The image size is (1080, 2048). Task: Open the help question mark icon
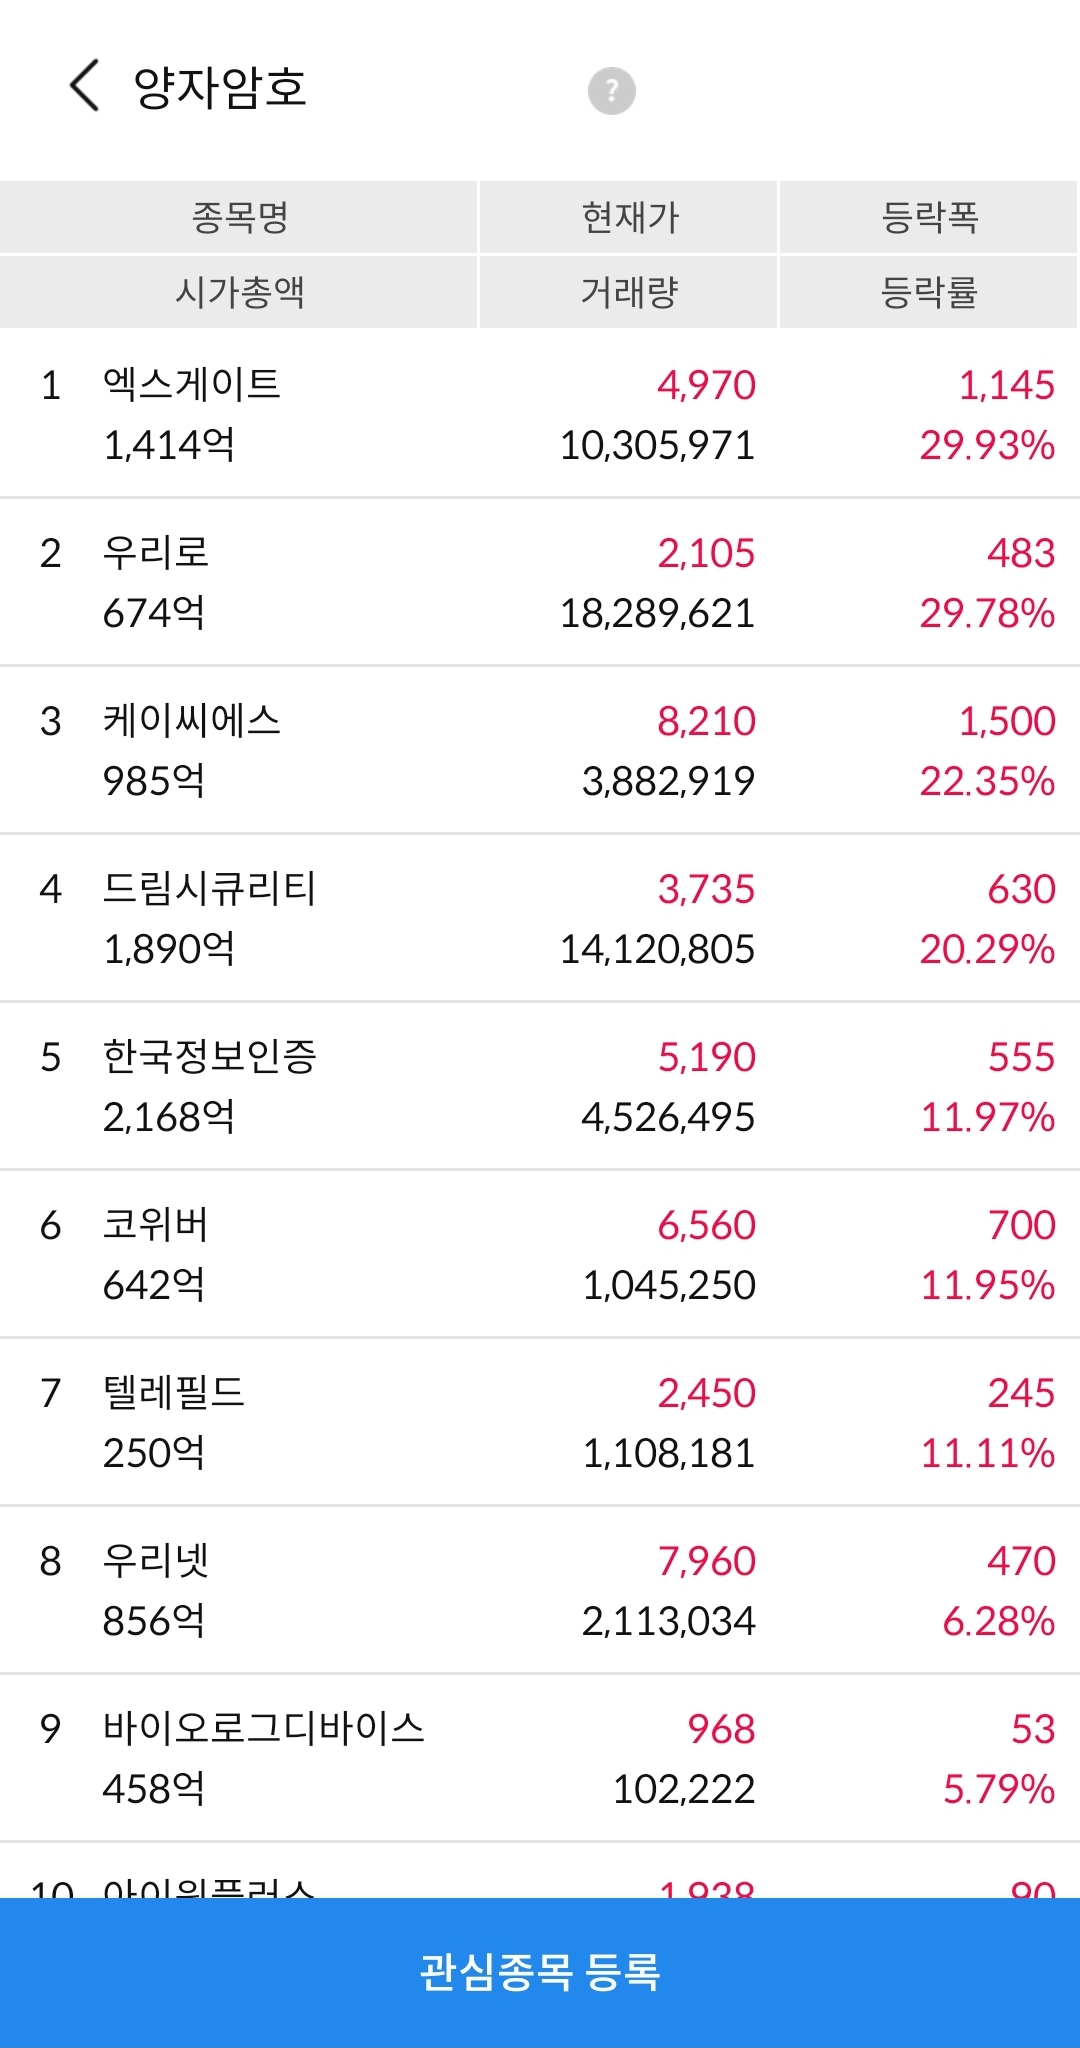click(611, 91)
